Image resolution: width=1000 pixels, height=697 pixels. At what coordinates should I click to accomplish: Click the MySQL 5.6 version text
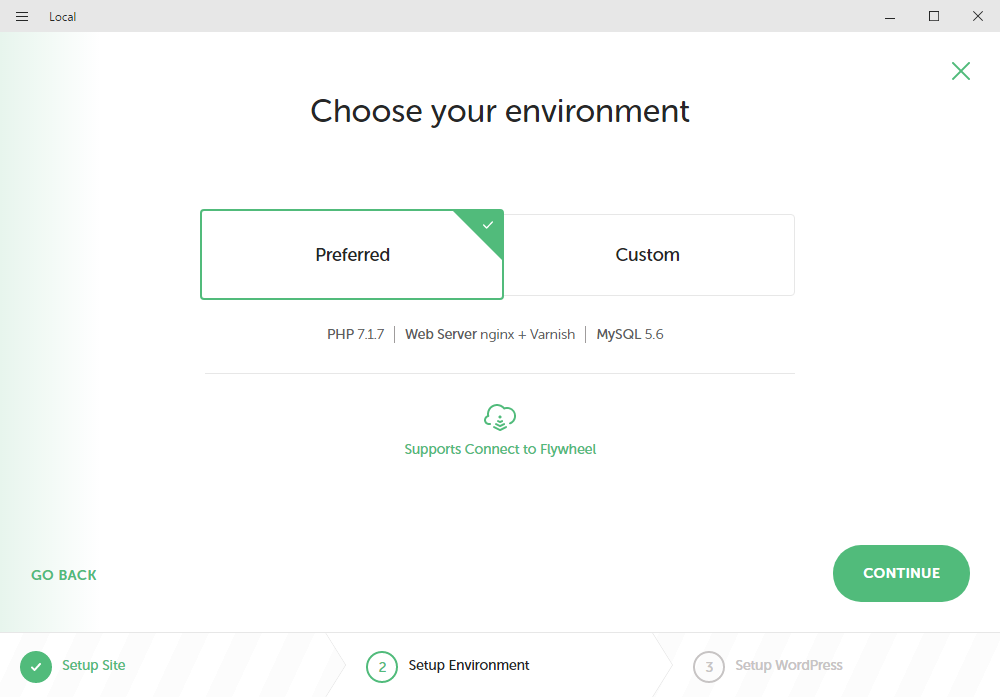(x=630, y=335)
